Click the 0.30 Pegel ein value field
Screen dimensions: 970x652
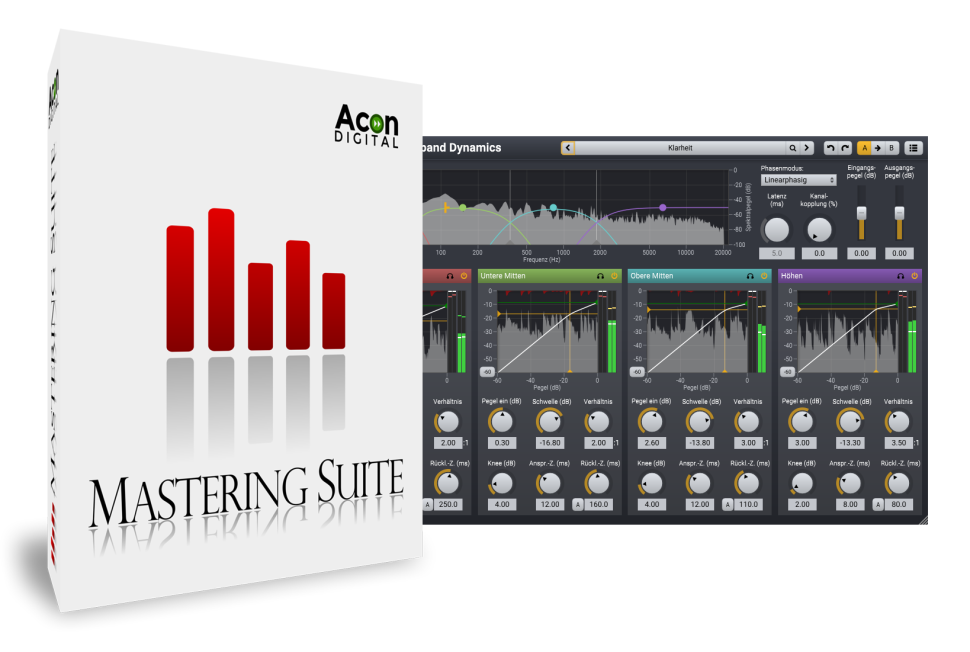point(502,443)
